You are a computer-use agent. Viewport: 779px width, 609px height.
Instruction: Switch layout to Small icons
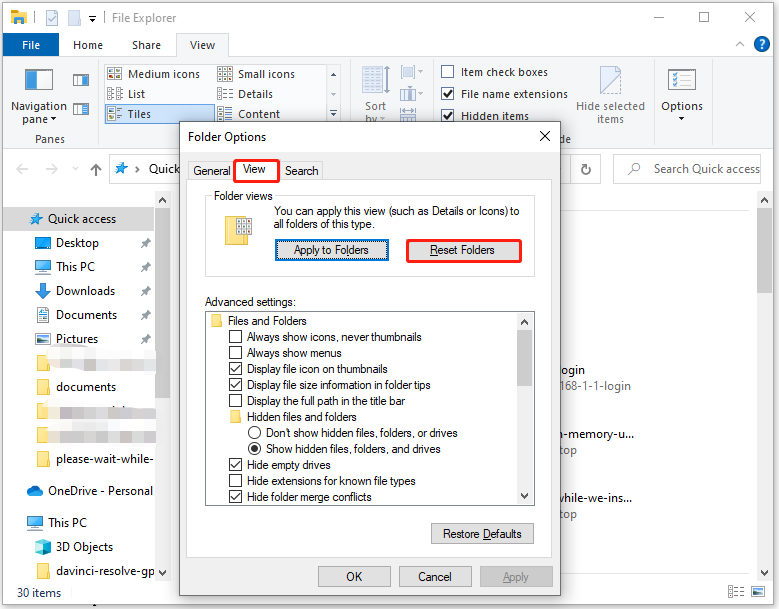pyautogui.click(x=257, y=74)
